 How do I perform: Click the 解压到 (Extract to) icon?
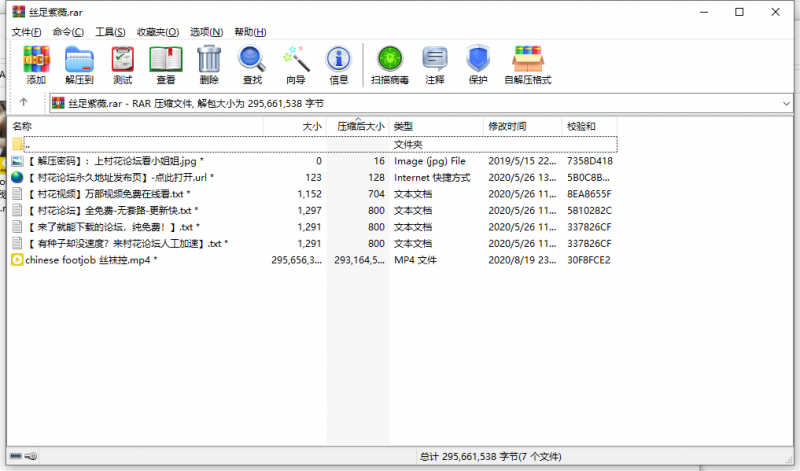coord(79,64)
